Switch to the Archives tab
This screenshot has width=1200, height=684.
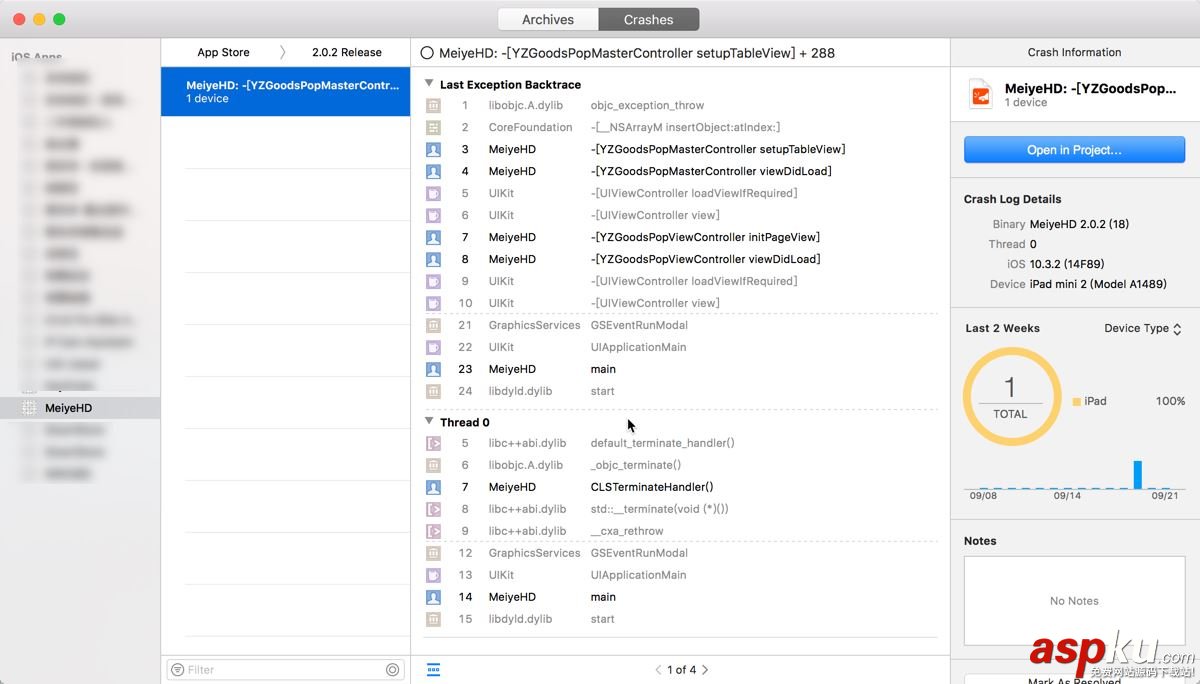coord(547,18)
